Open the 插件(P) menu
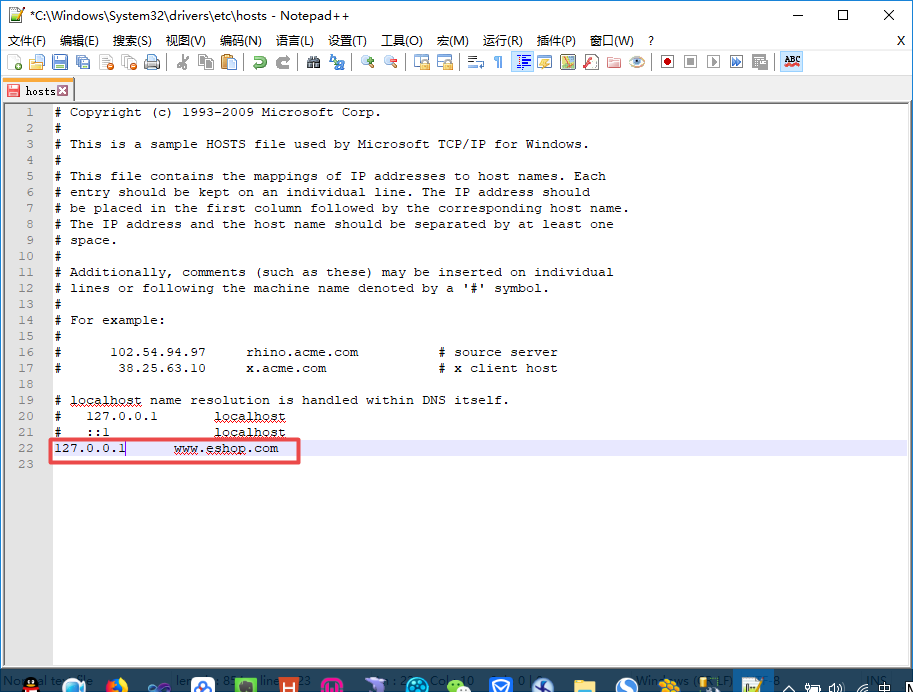This screenshot has width=913, height=692. 556,41
